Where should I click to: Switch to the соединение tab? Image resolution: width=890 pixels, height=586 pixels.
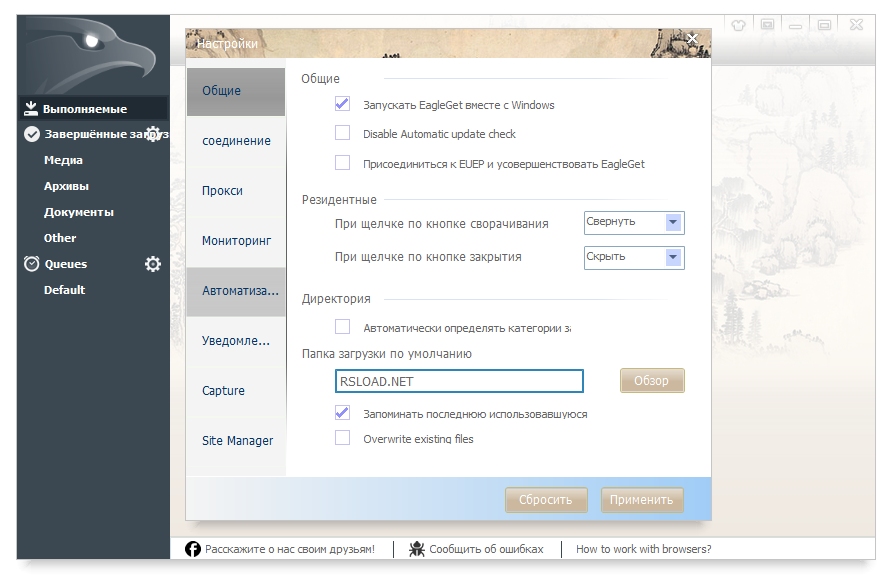236,141
